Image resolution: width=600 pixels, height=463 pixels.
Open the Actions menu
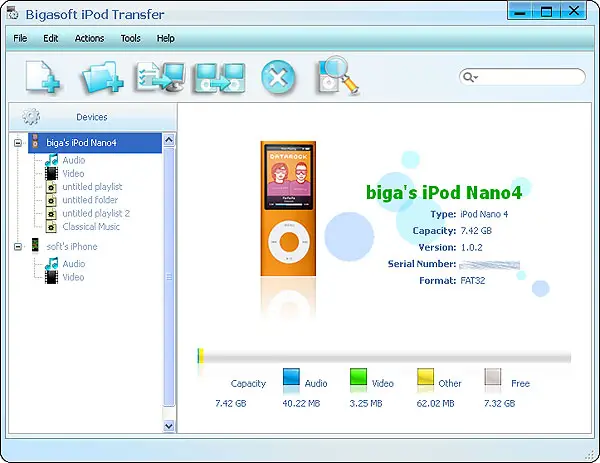click(x=90, y=38)
